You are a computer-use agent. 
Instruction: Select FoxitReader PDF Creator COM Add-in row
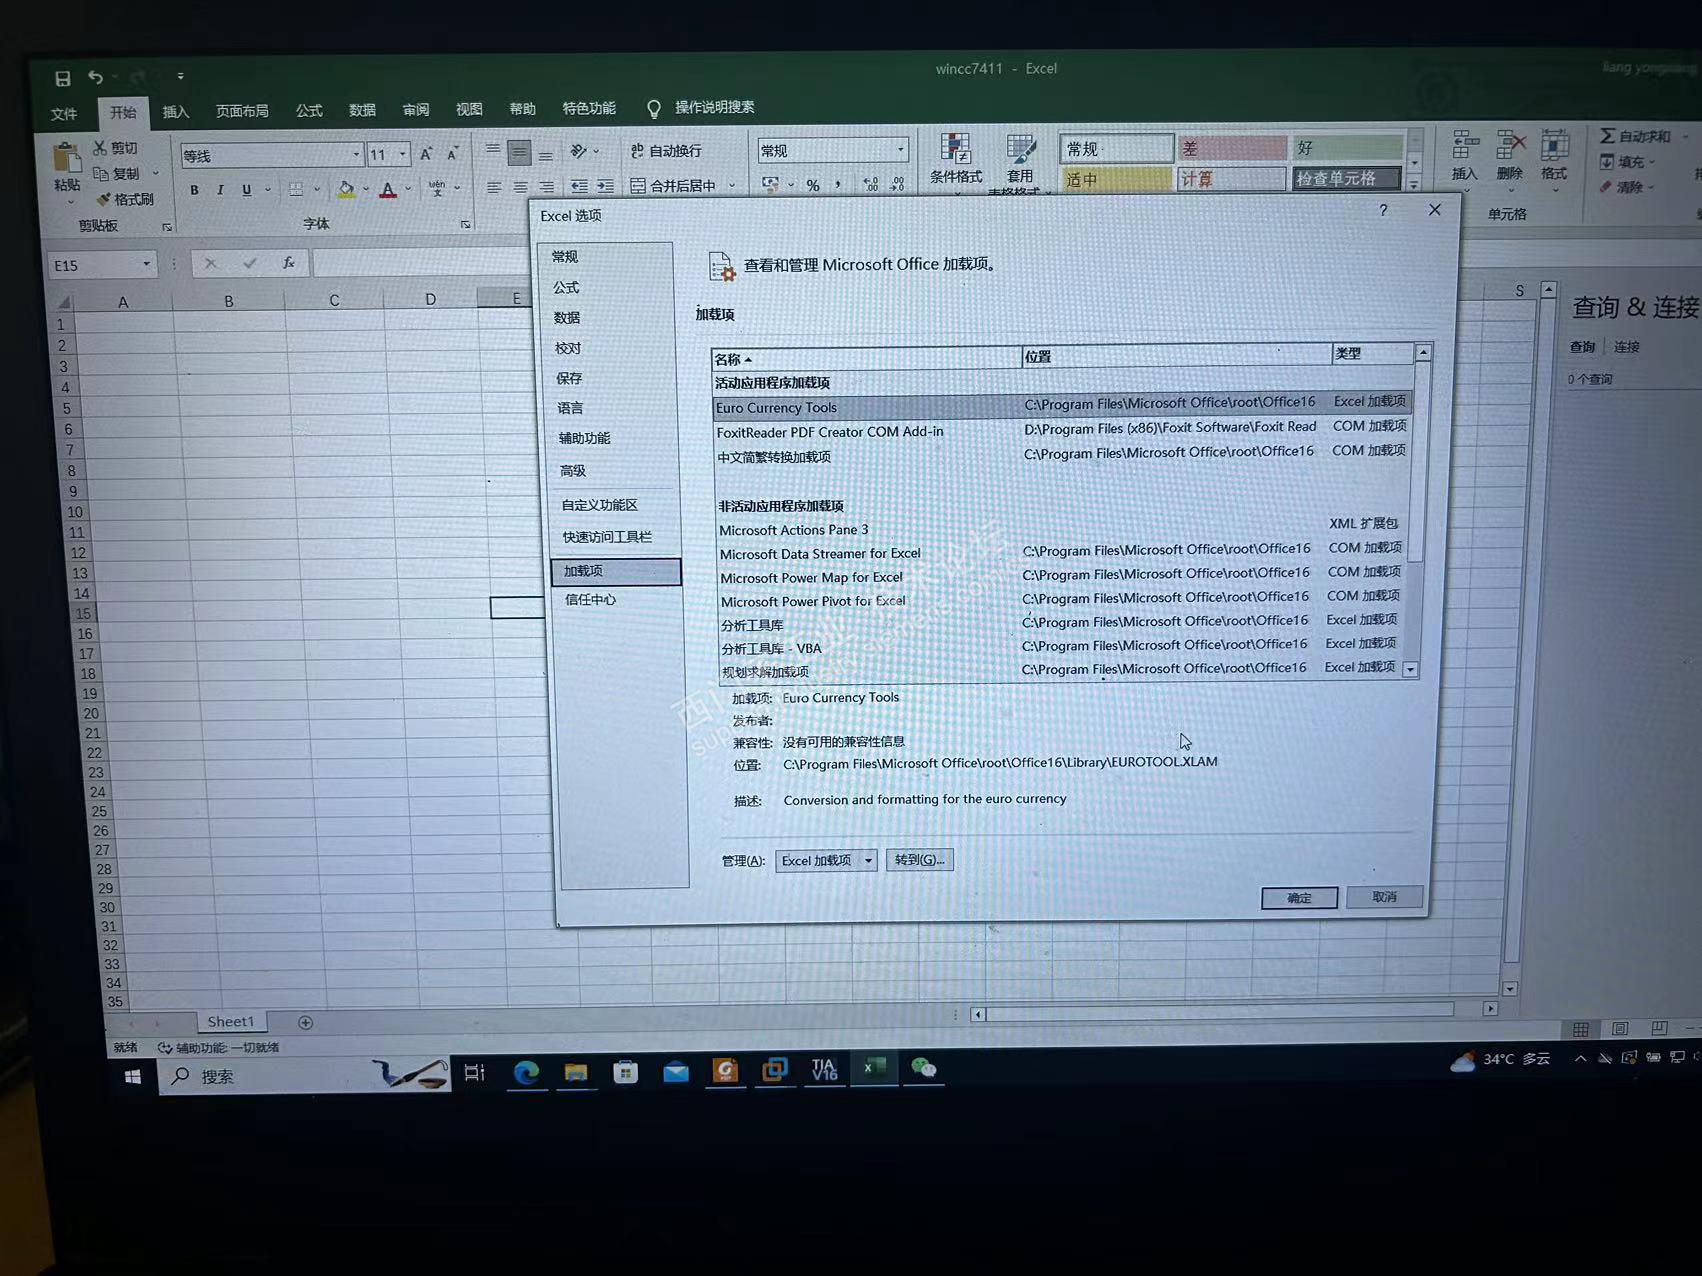[x=1062, y=430]
